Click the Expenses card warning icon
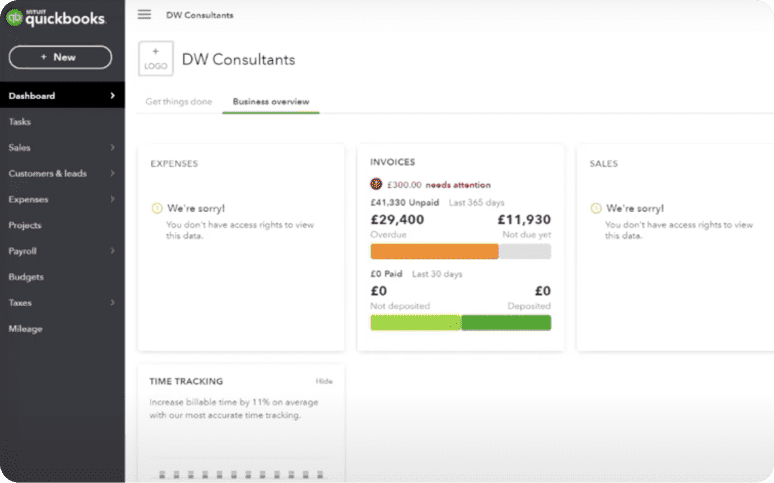The height and width of the screenshot is (483, 774). tap(156, 208)
